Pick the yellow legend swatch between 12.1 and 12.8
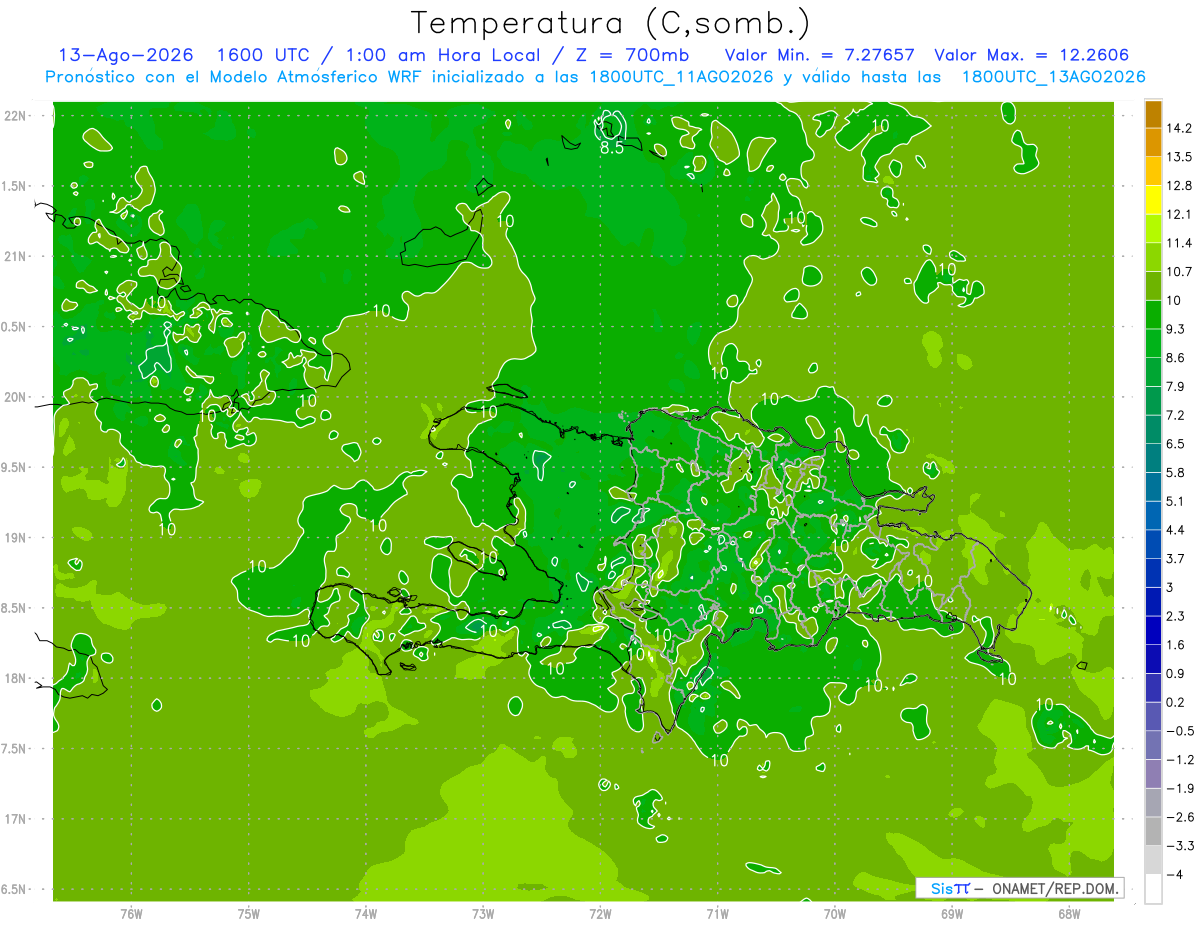 click(1153, 200)
